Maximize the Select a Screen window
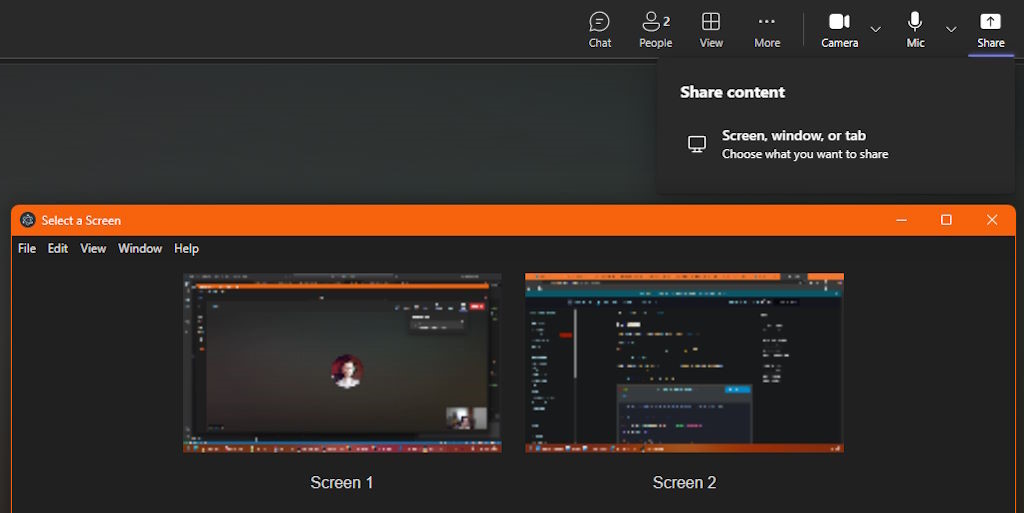The image size is (1024, 513). [946, 221]
